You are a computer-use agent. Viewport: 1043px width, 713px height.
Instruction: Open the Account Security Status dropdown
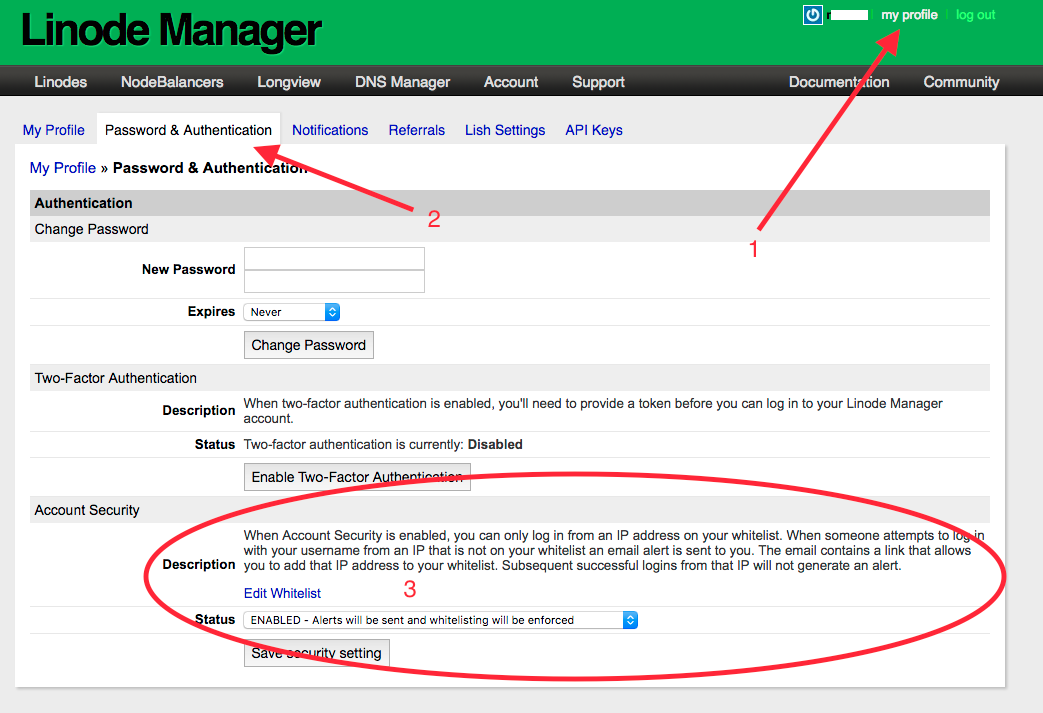point(440,620)
